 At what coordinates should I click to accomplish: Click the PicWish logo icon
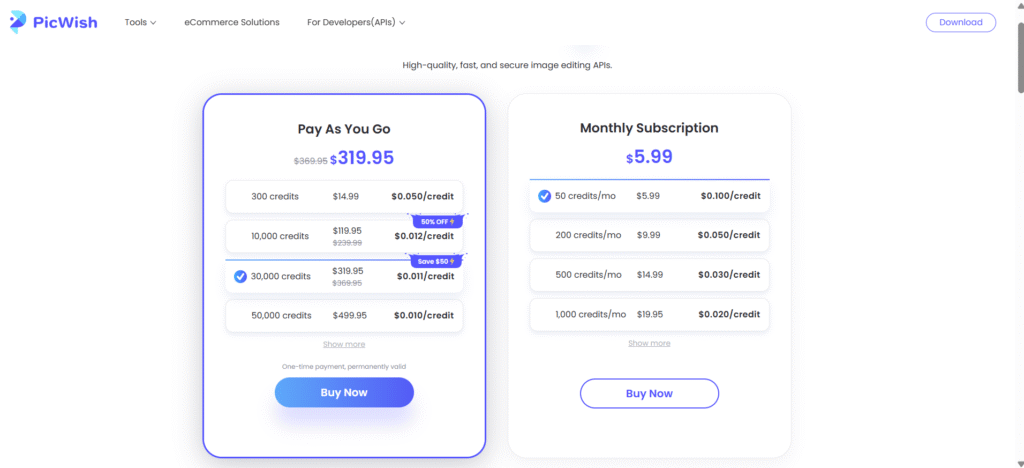click(20, 22)
